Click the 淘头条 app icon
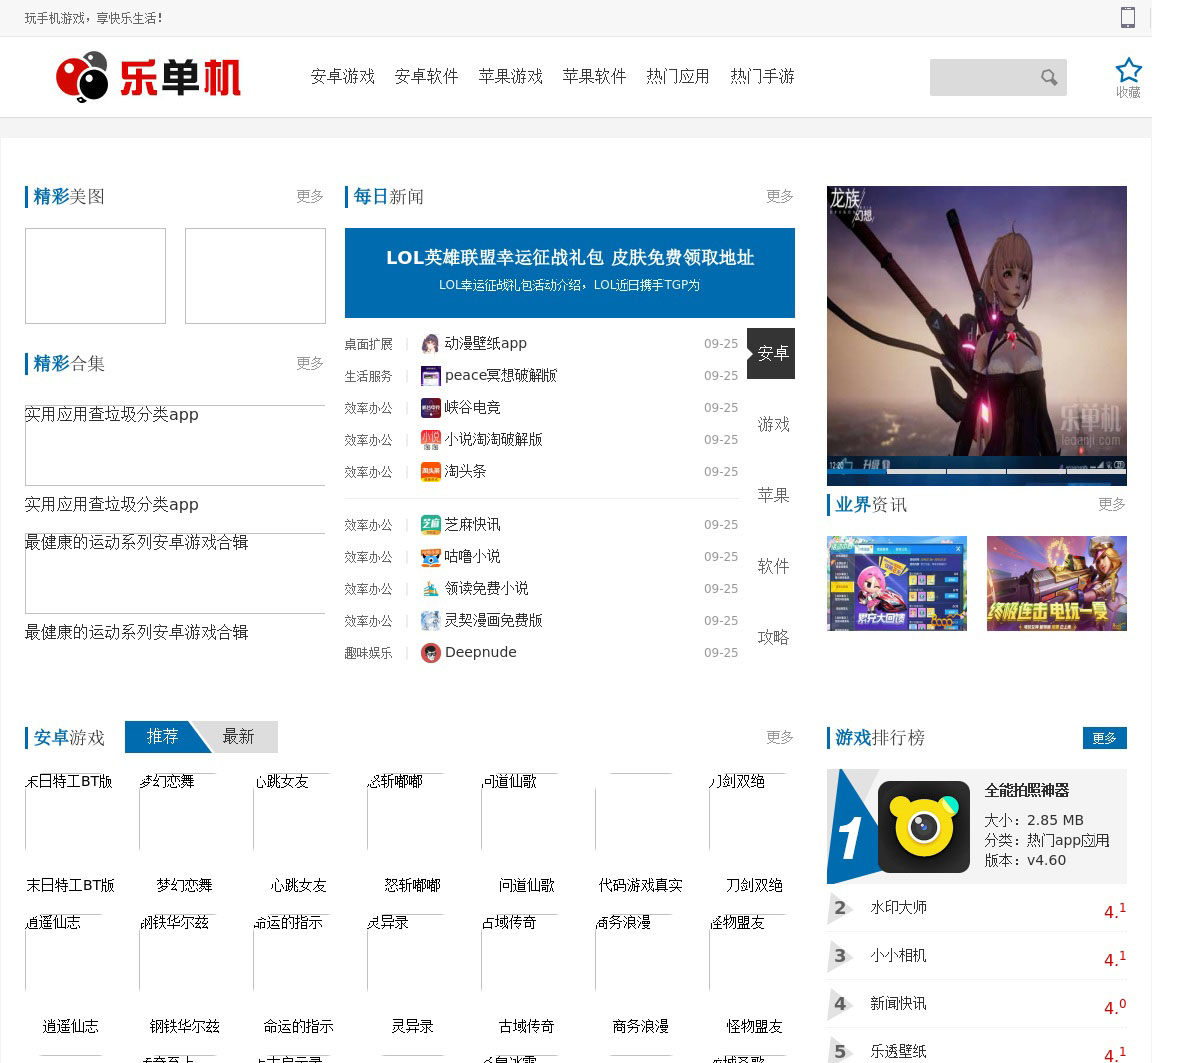Viewport: 1200px width, 1063px height. (430, 472)
